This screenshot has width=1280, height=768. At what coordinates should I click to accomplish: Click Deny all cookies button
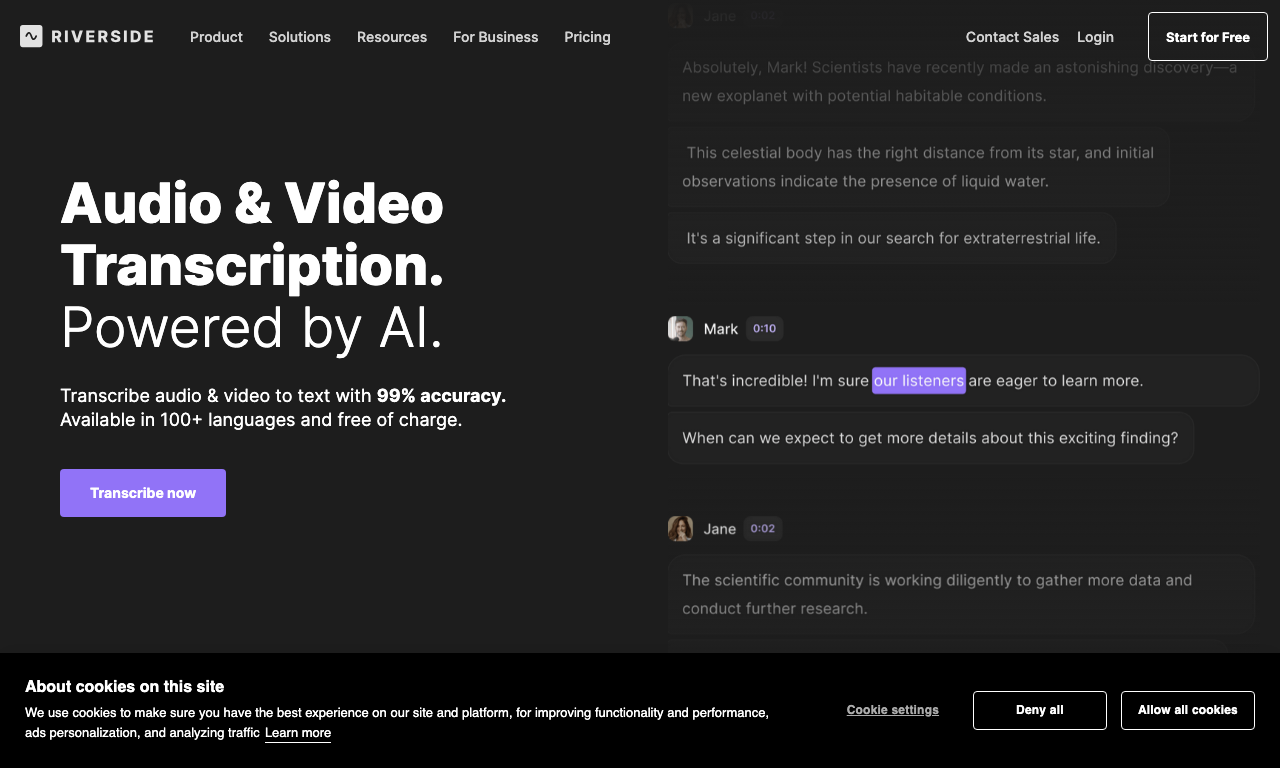(x=1040, y=710)
